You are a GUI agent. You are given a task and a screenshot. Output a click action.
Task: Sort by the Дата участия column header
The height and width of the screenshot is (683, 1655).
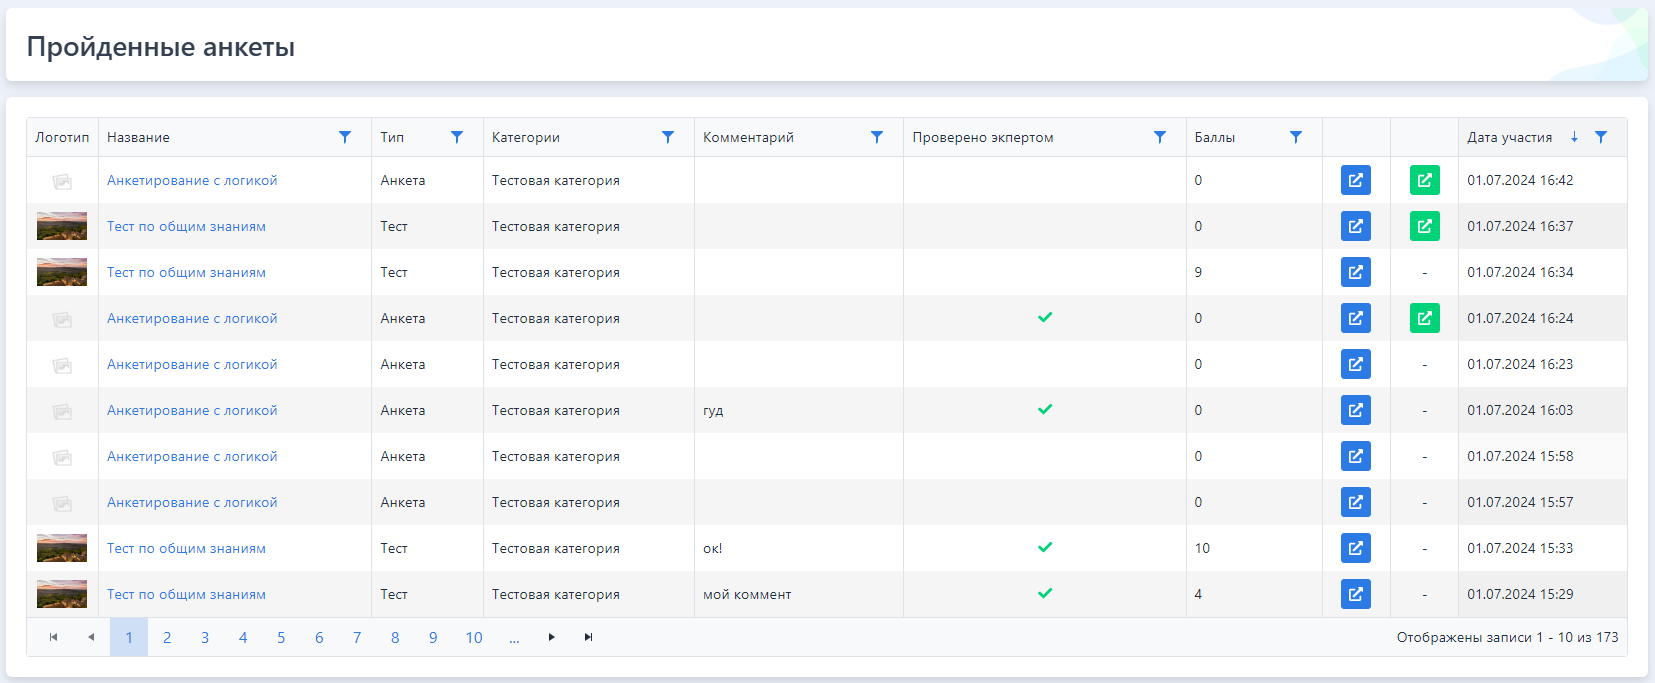[x=1509, y=137]
